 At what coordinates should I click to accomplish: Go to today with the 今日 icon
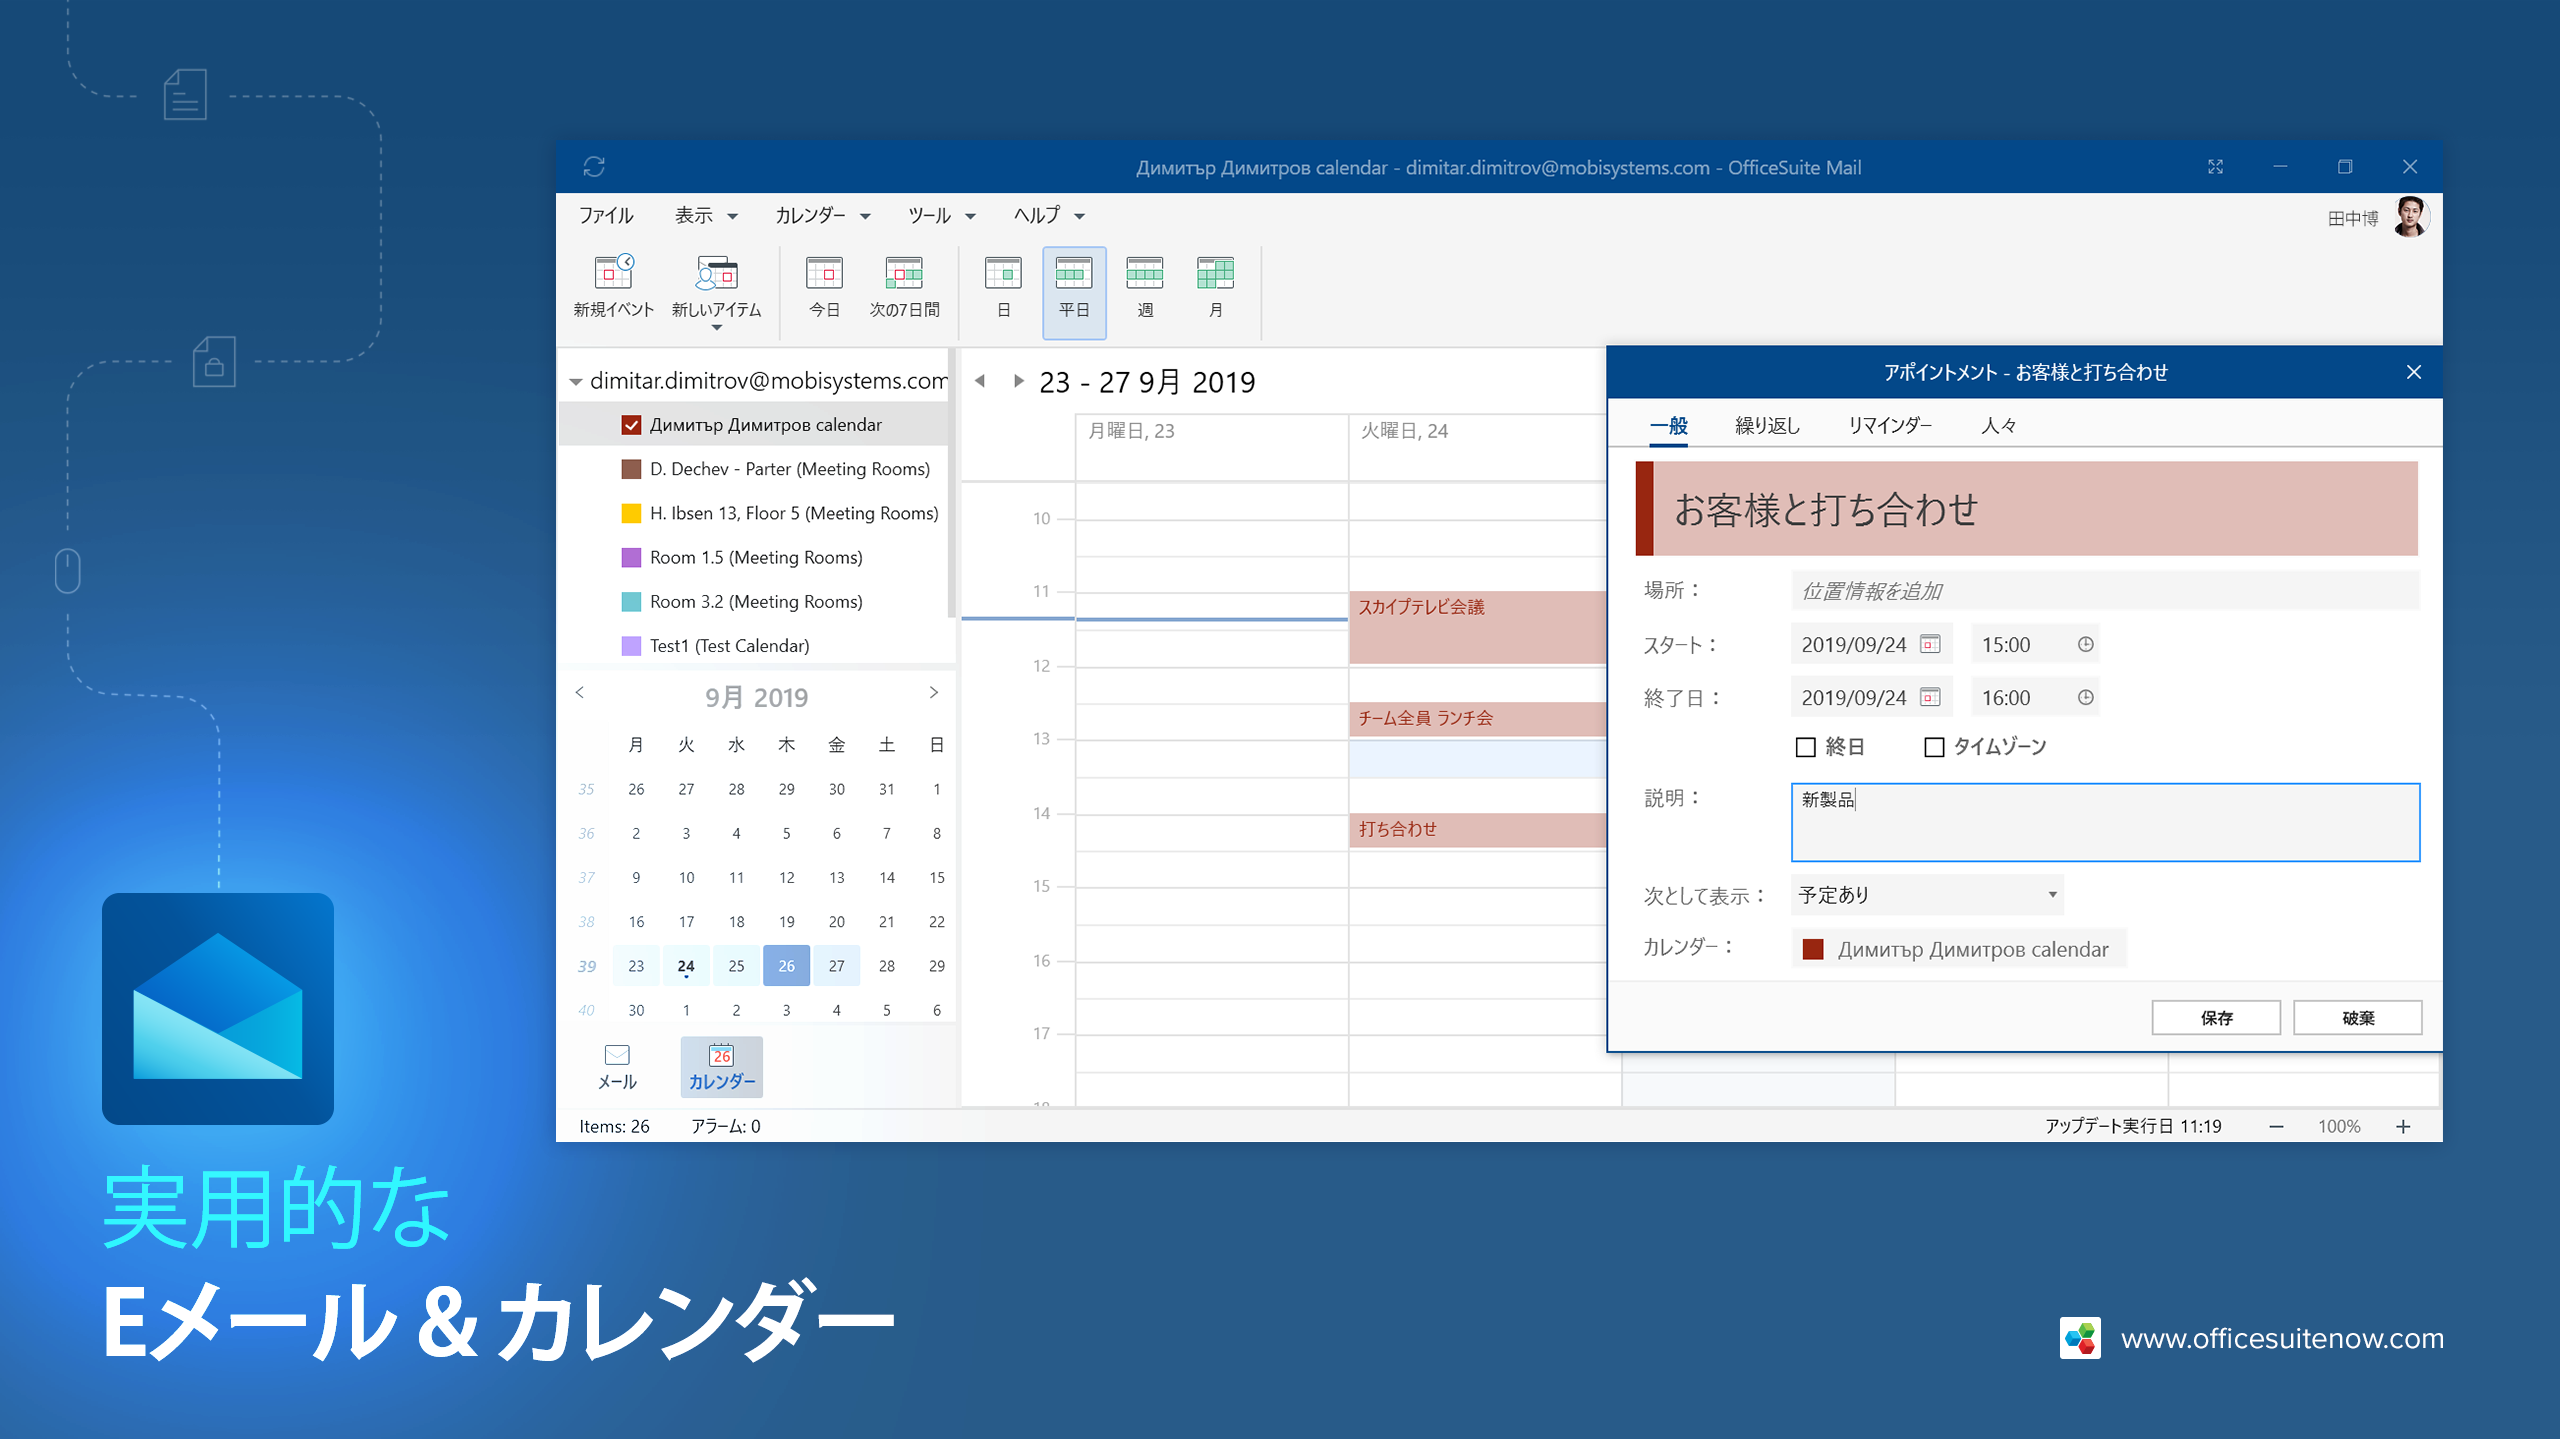coord(824,273)
